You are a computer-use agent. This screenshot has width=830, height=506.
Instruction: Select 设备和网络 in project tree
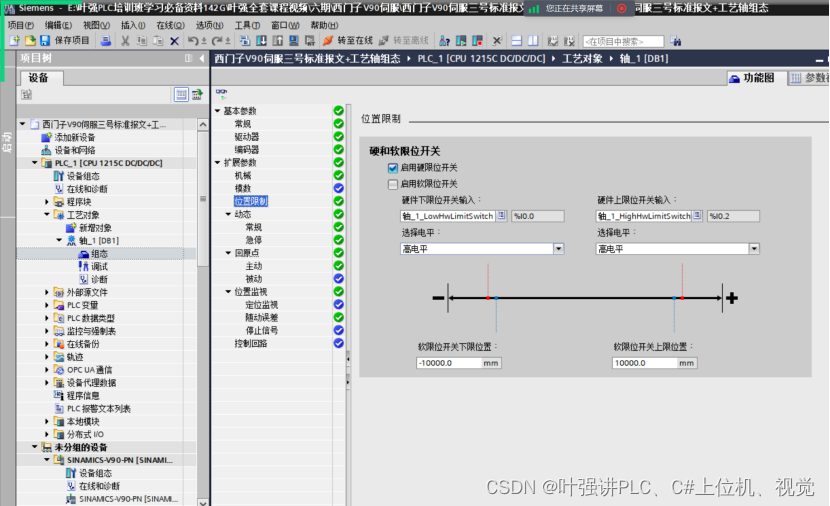(75, 150)
